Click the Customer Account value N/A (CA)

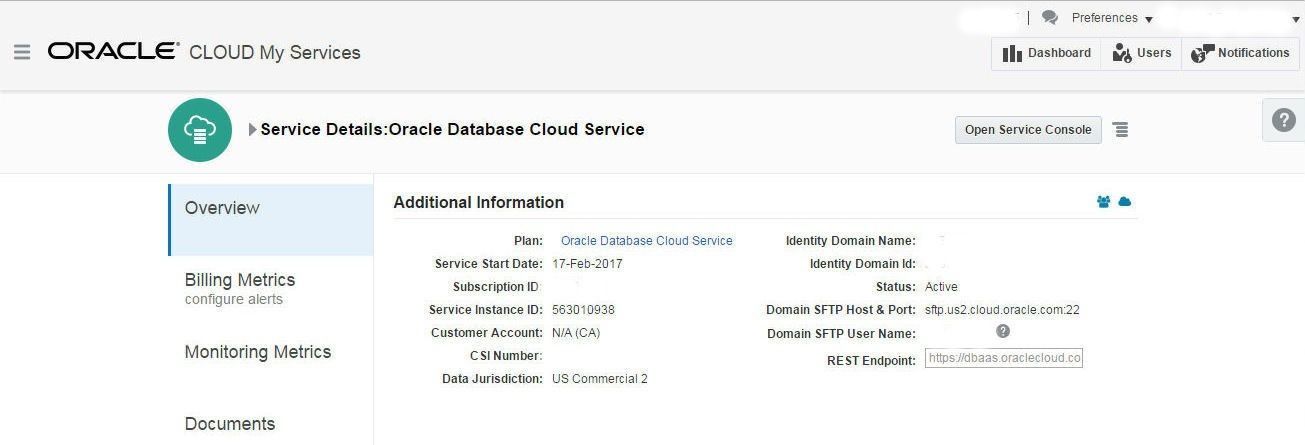(576, 333)
